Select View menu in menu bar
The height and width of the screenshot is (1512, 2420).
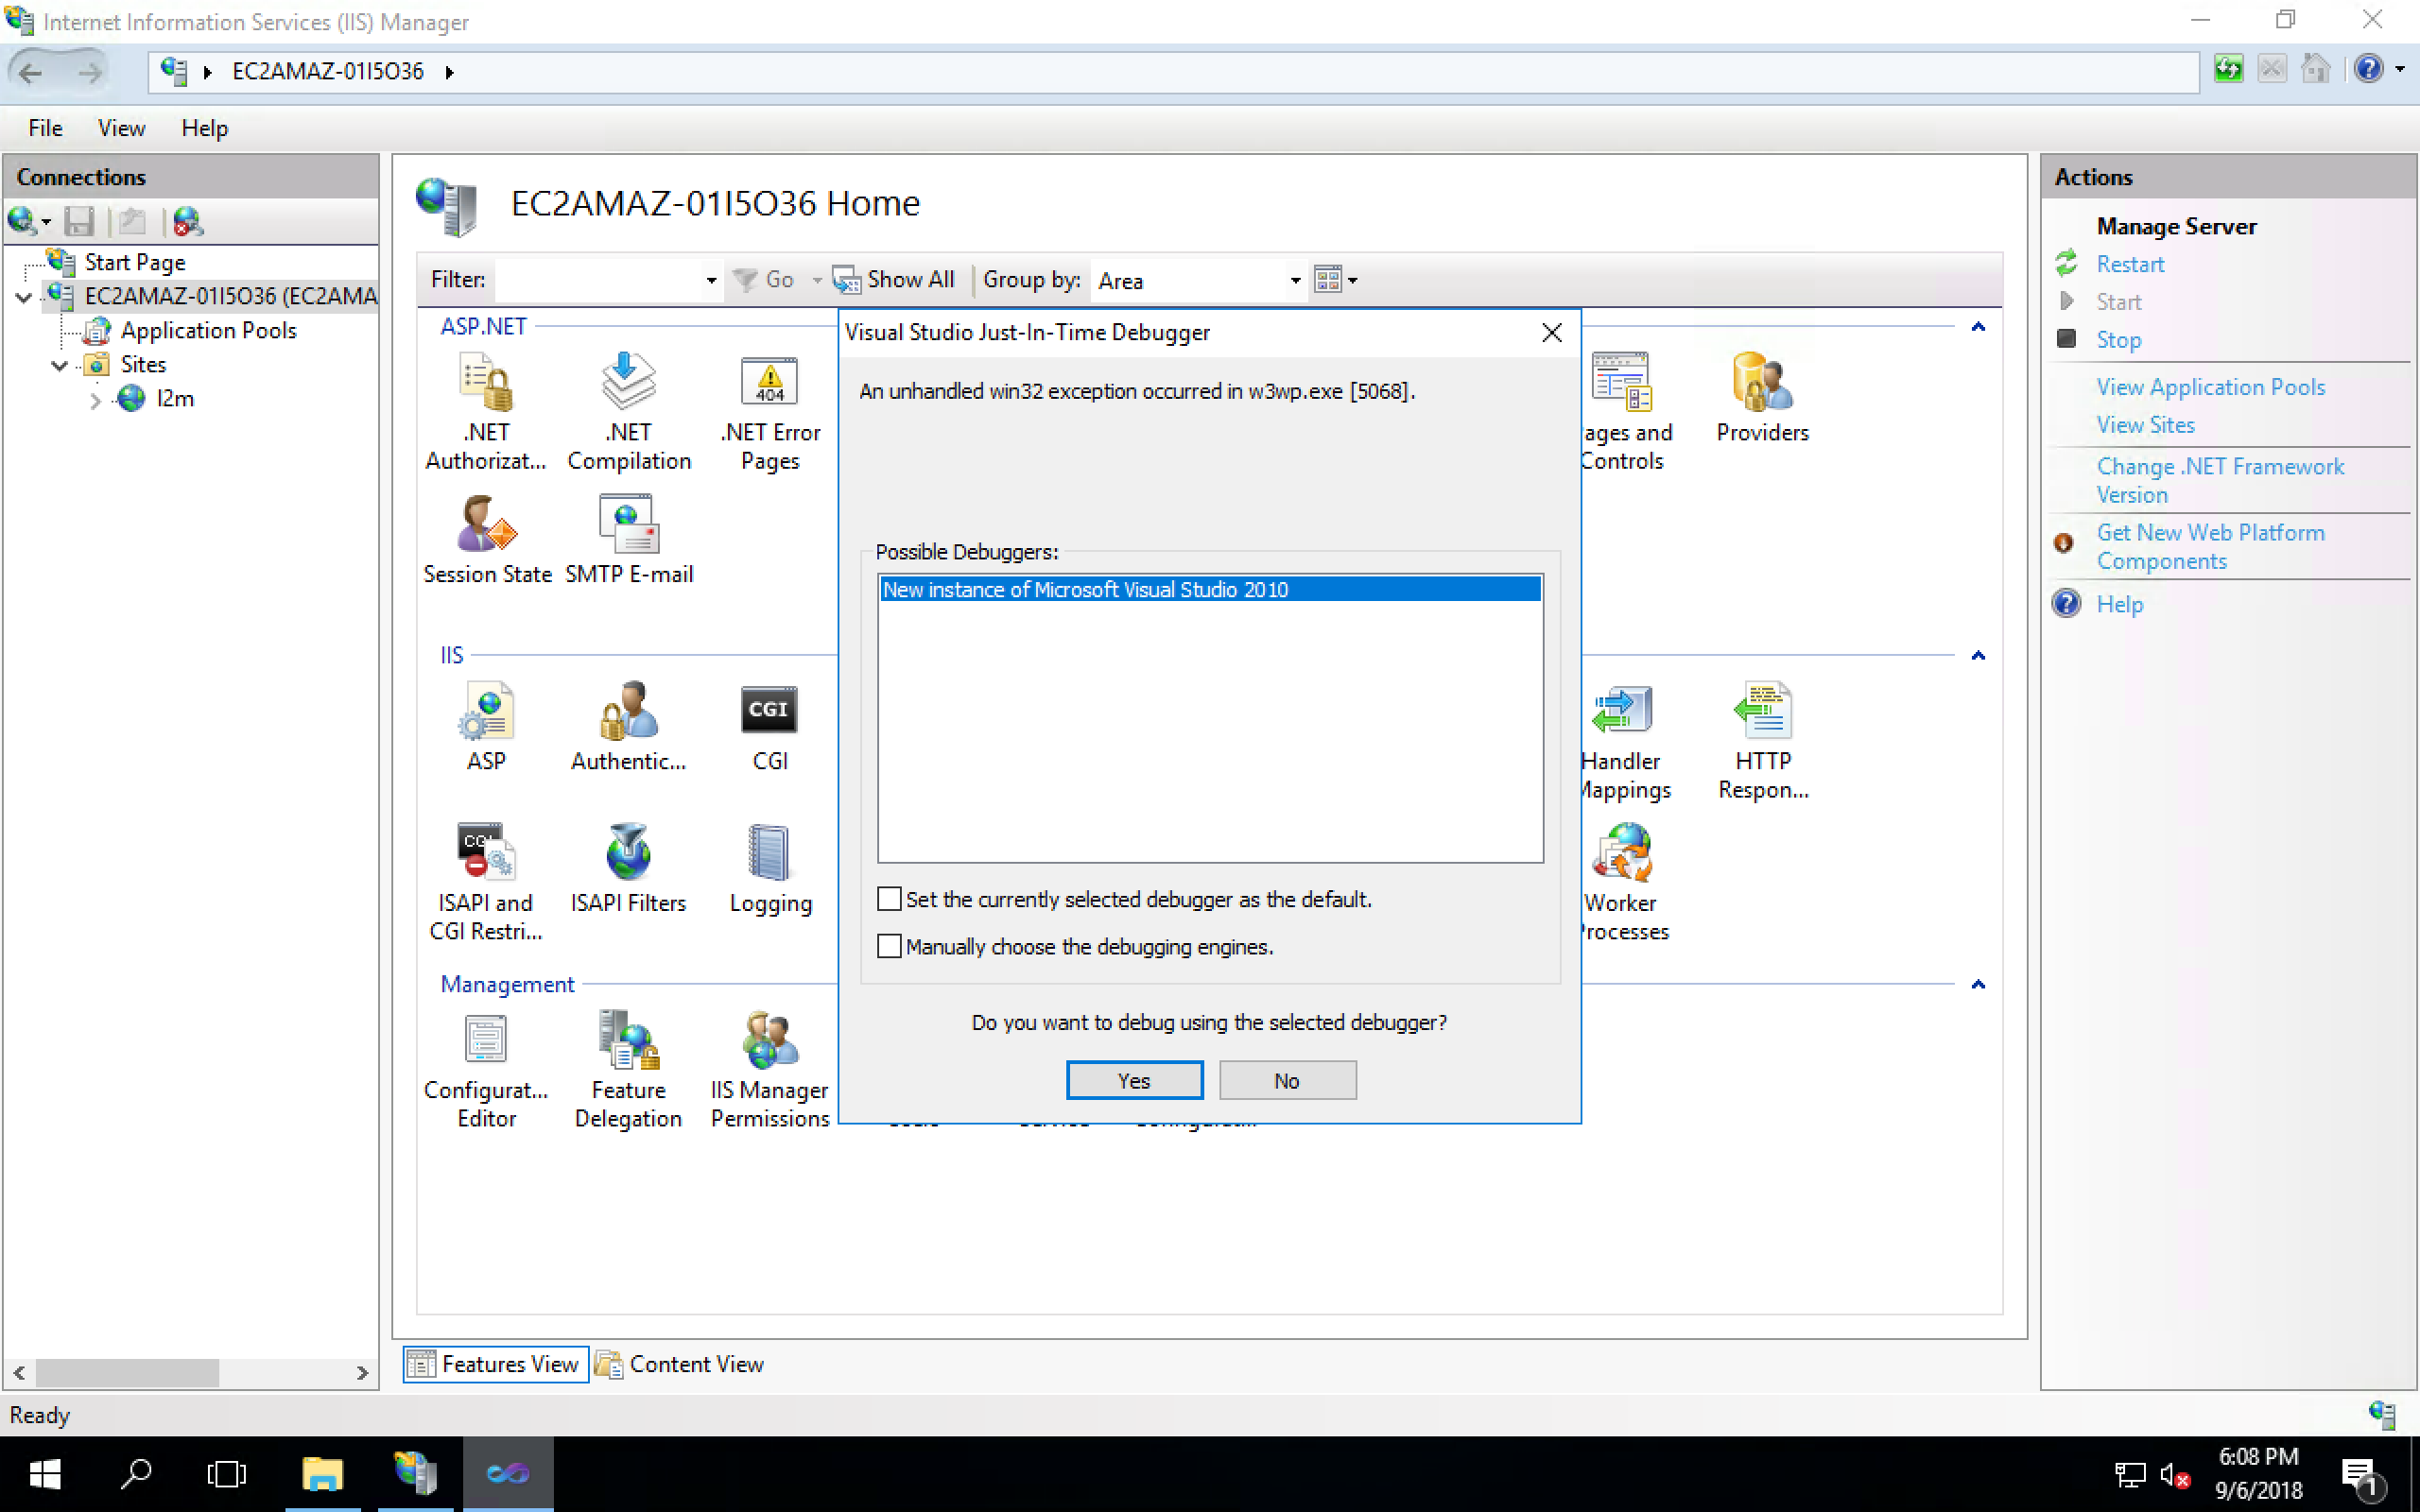(120, 128)
